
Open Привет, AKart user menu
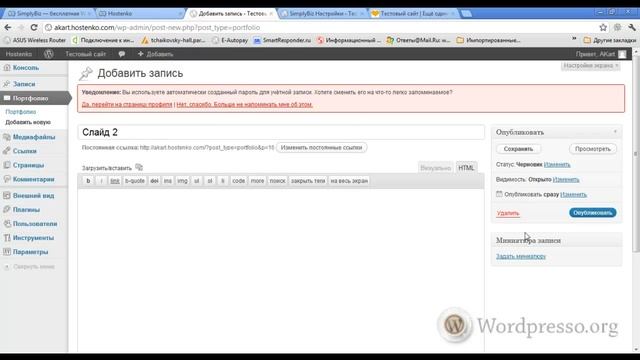(600, 54)
